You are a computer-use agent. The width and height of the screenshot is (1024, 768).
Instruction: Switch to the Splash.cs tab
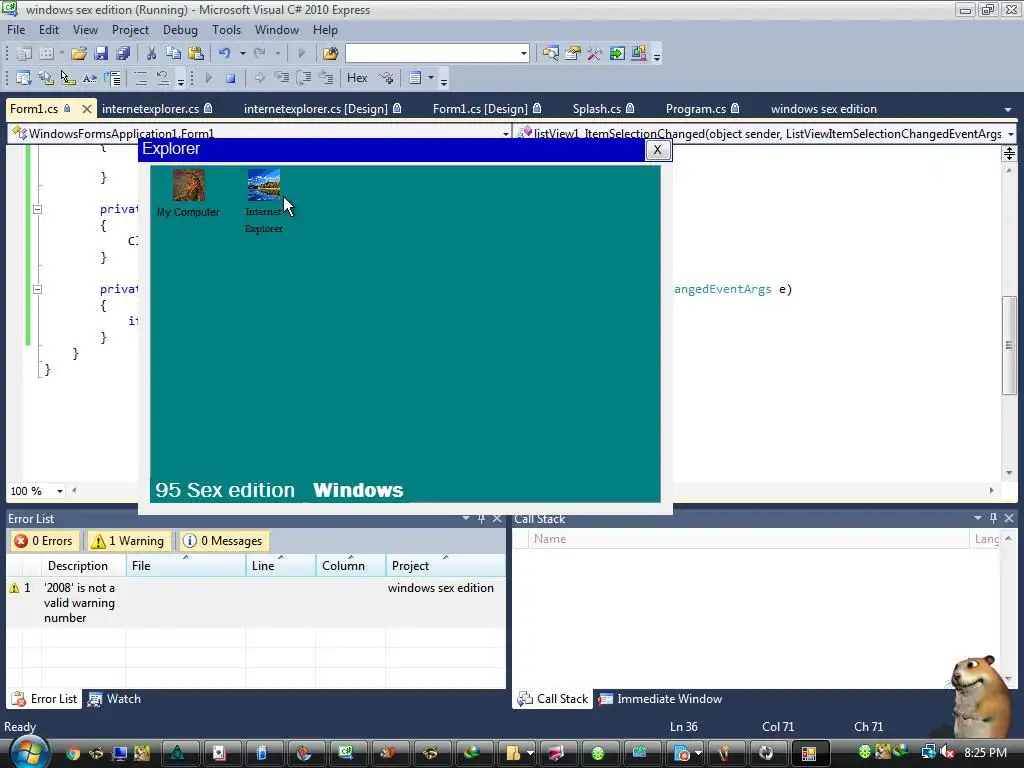[x=603, y=109]
